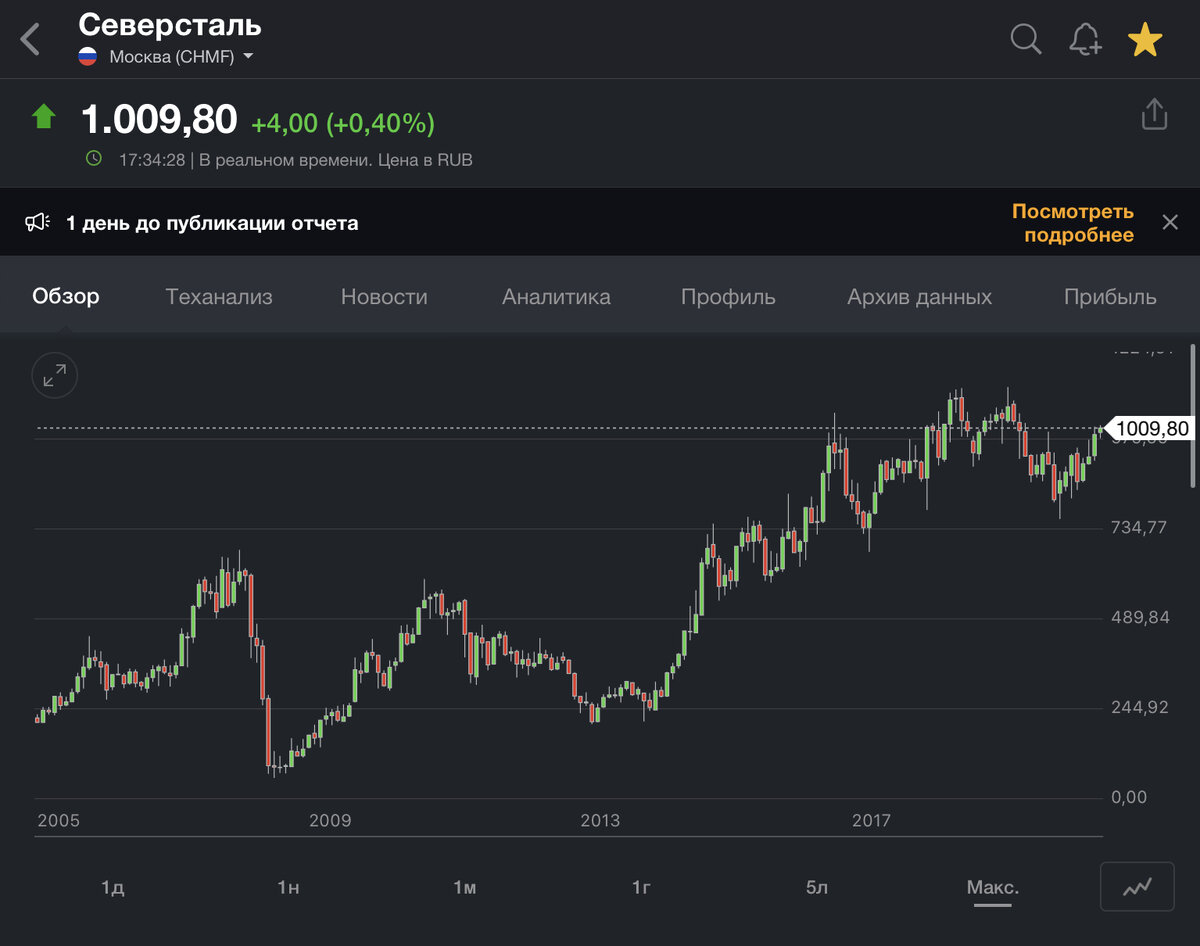Dismiss the earnings report banner
The height and width of the screenshot is (946, 1200).
pyautogui.click(x=1170, y=222)
